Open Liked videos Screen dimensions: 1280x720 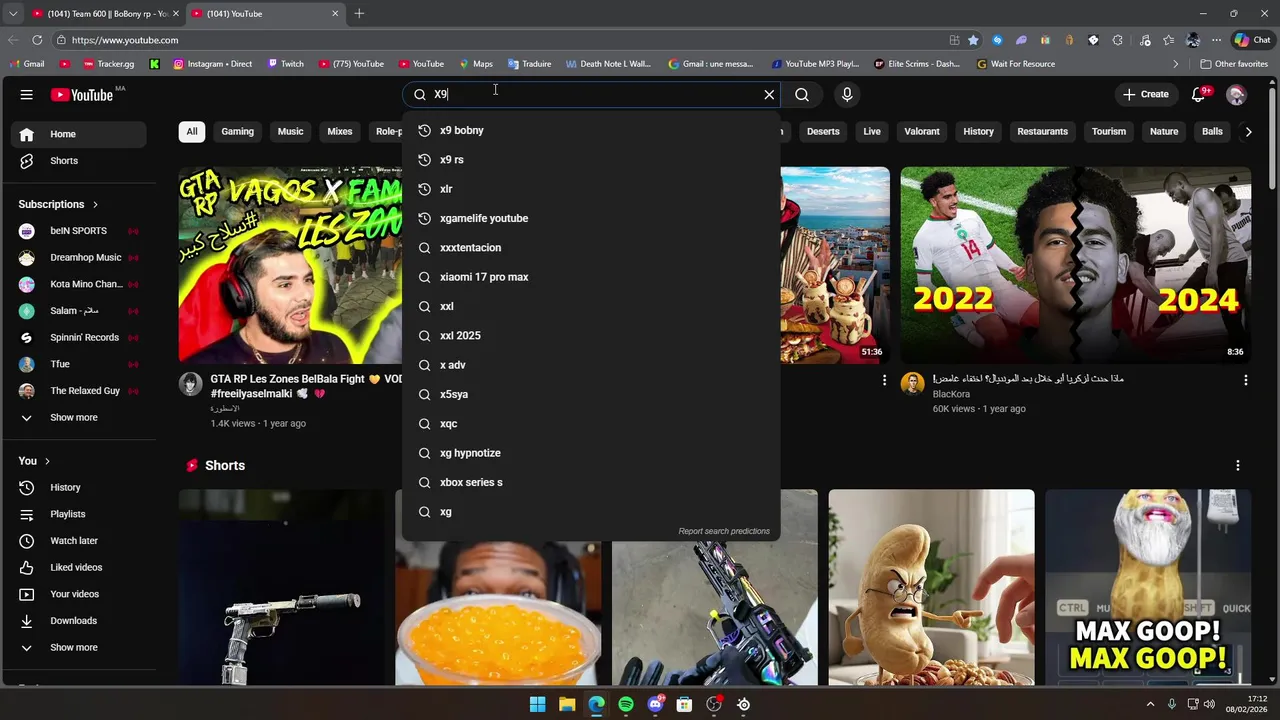[x=78, y=568]
